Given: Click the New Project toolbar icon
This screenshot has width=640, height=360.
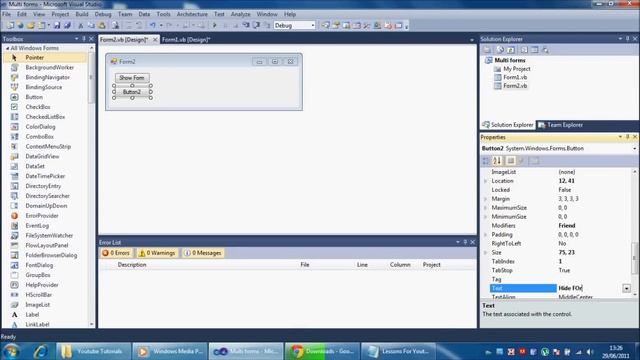Looking at the screenshot, I should [10, 25].
